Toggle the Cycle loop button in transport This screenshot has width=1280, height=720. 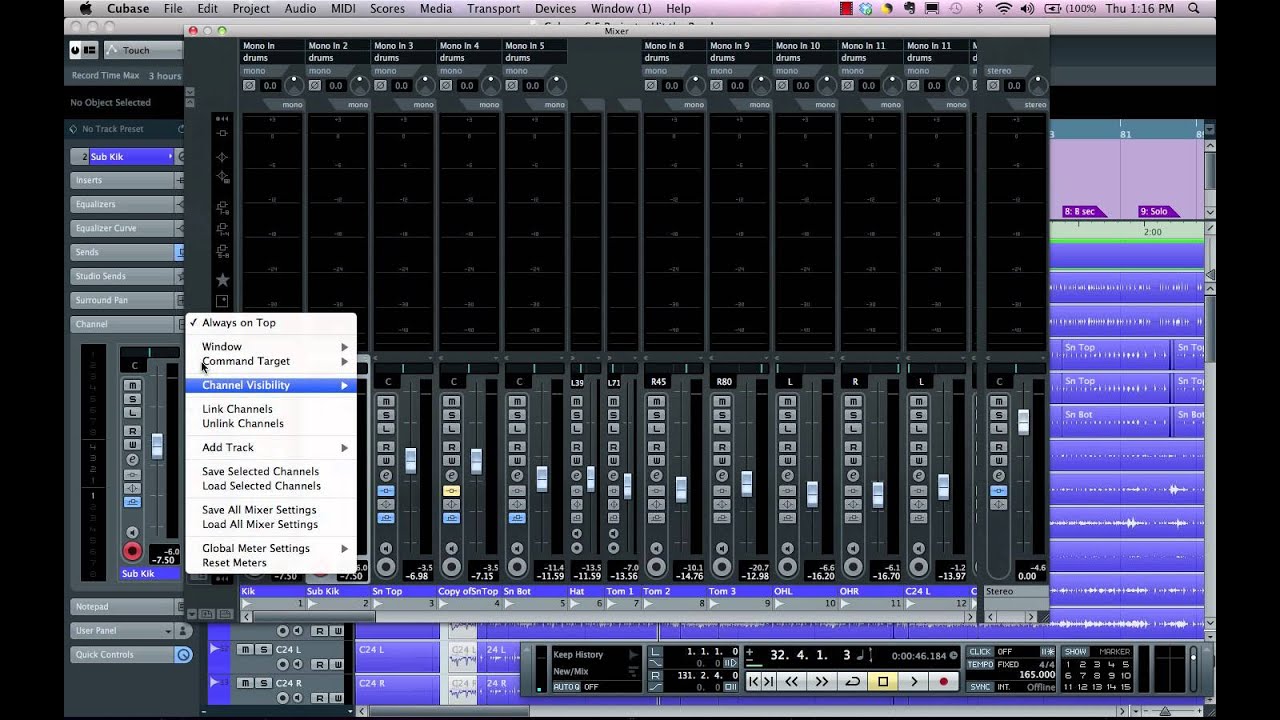point(853,681)
